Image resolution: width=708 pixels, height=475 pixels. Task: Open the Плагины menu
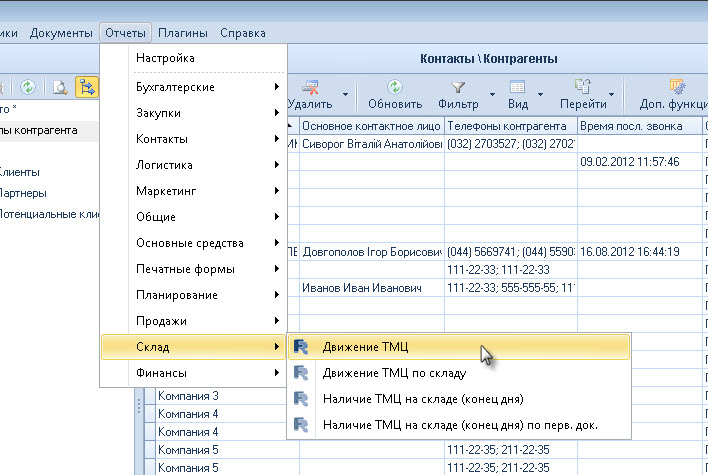182,33
